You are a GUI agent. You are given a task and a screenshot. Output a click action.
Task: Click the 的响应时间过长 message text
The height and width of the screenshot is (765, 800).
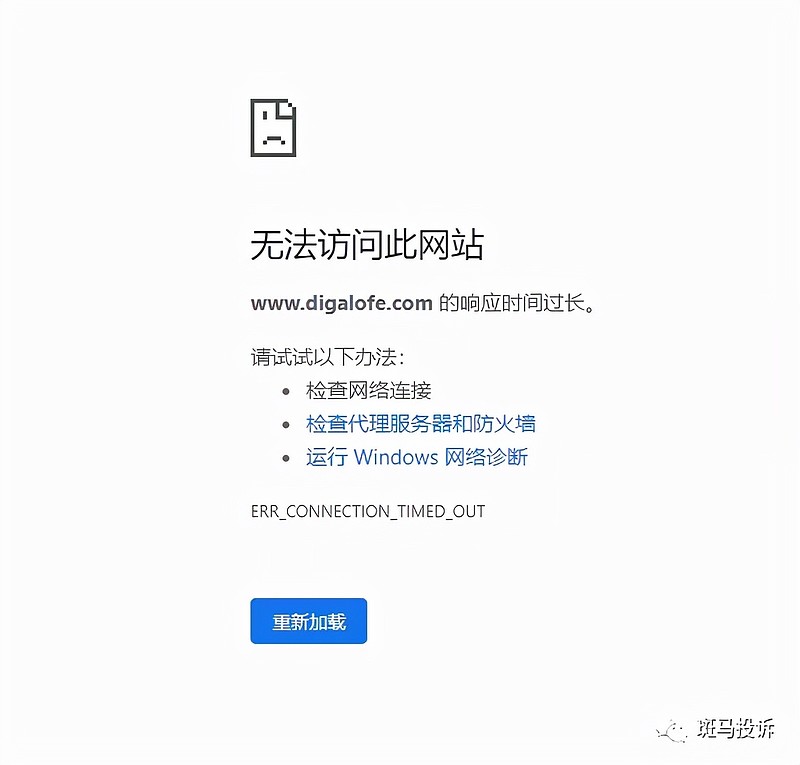point(516,303)
